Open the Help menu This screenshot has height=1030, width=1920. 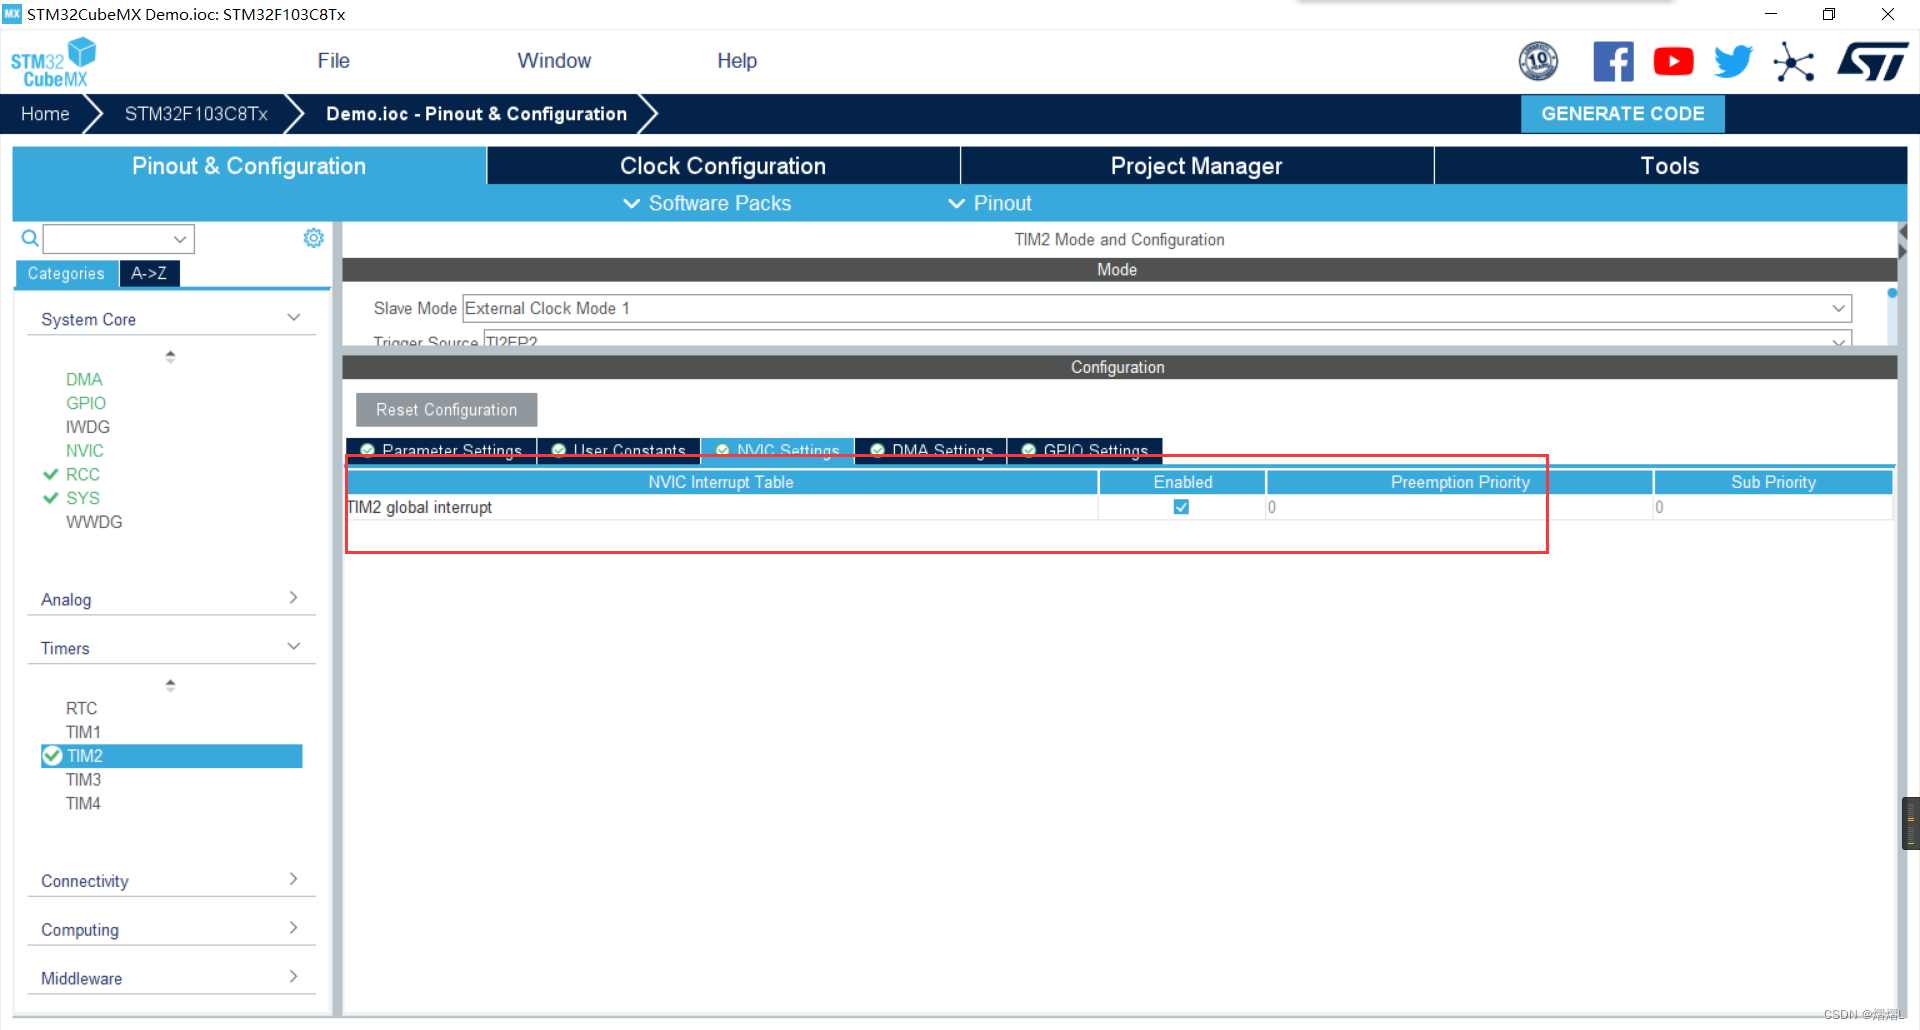737,61
